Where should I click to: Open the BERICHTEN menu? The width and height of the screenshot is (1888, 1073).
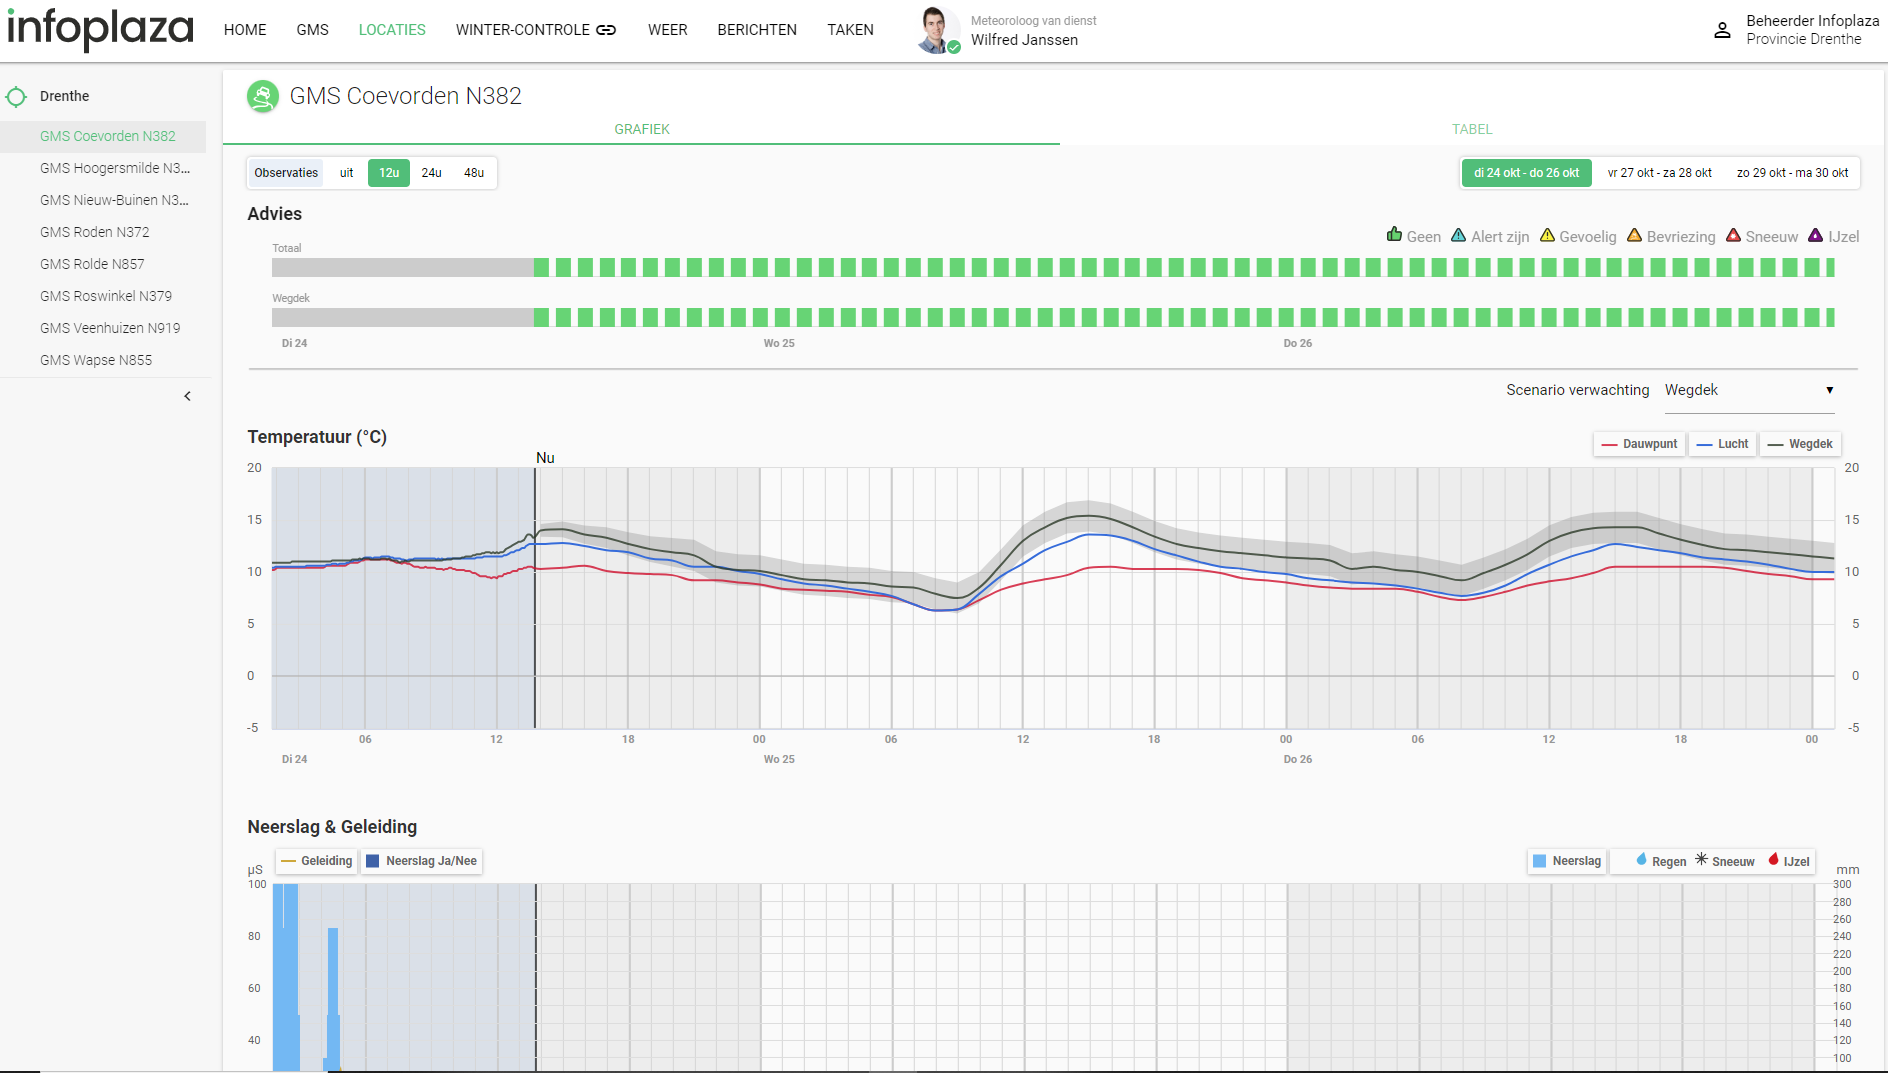coord(757,30)
